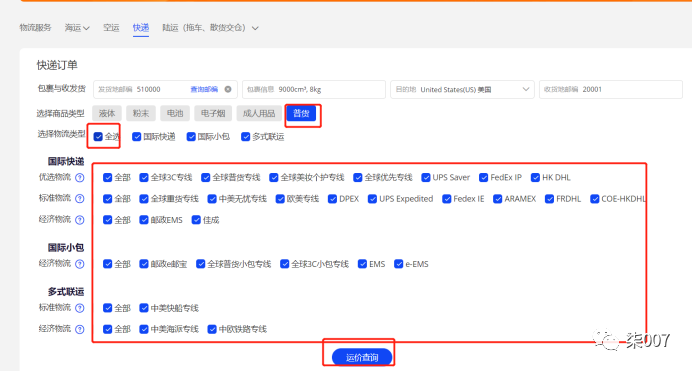Switch to the 空运 tab

coord(111,28)
